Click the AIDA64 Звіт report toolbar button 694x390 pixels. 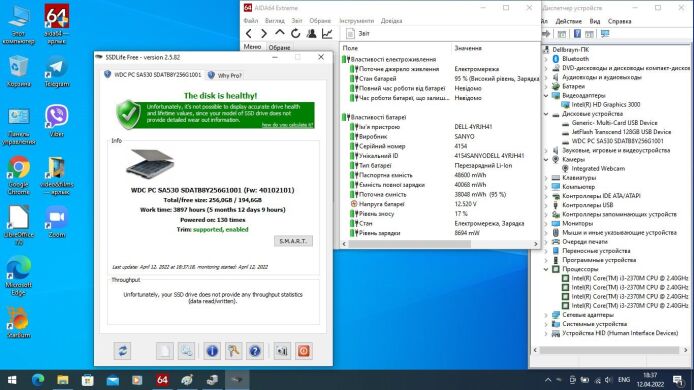358,33
